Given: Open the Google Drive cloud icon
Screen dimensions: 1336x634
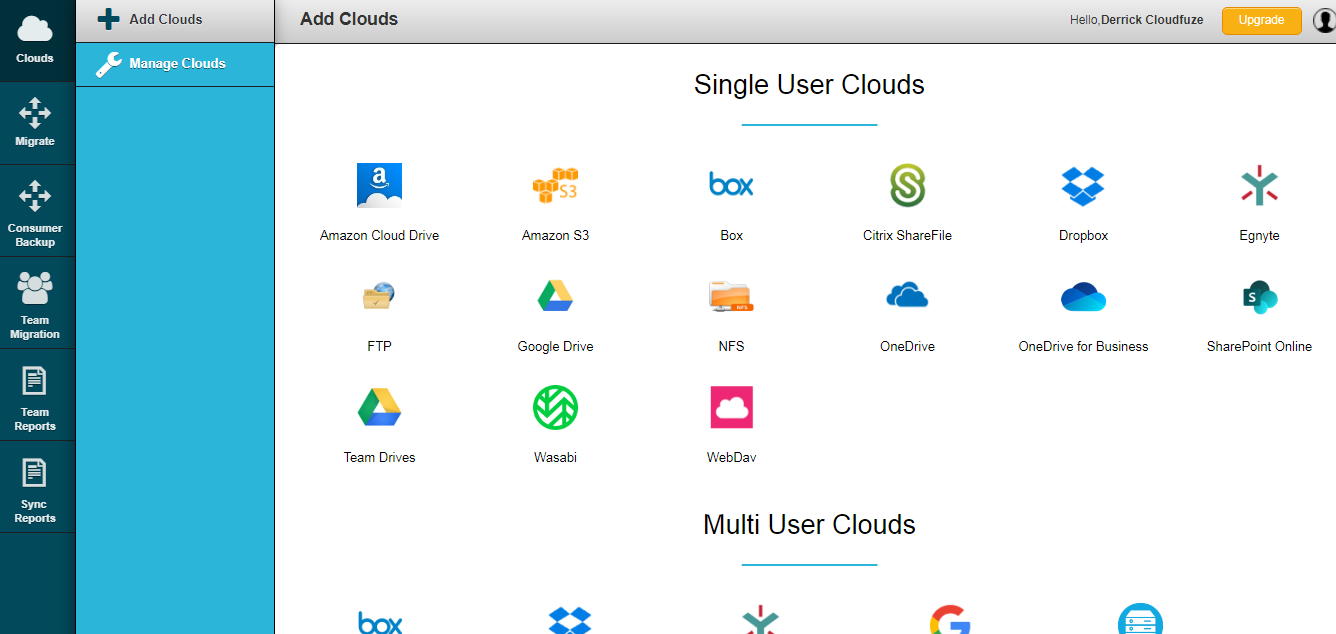Looking at the screenshot, I should [x=555, y=296].
